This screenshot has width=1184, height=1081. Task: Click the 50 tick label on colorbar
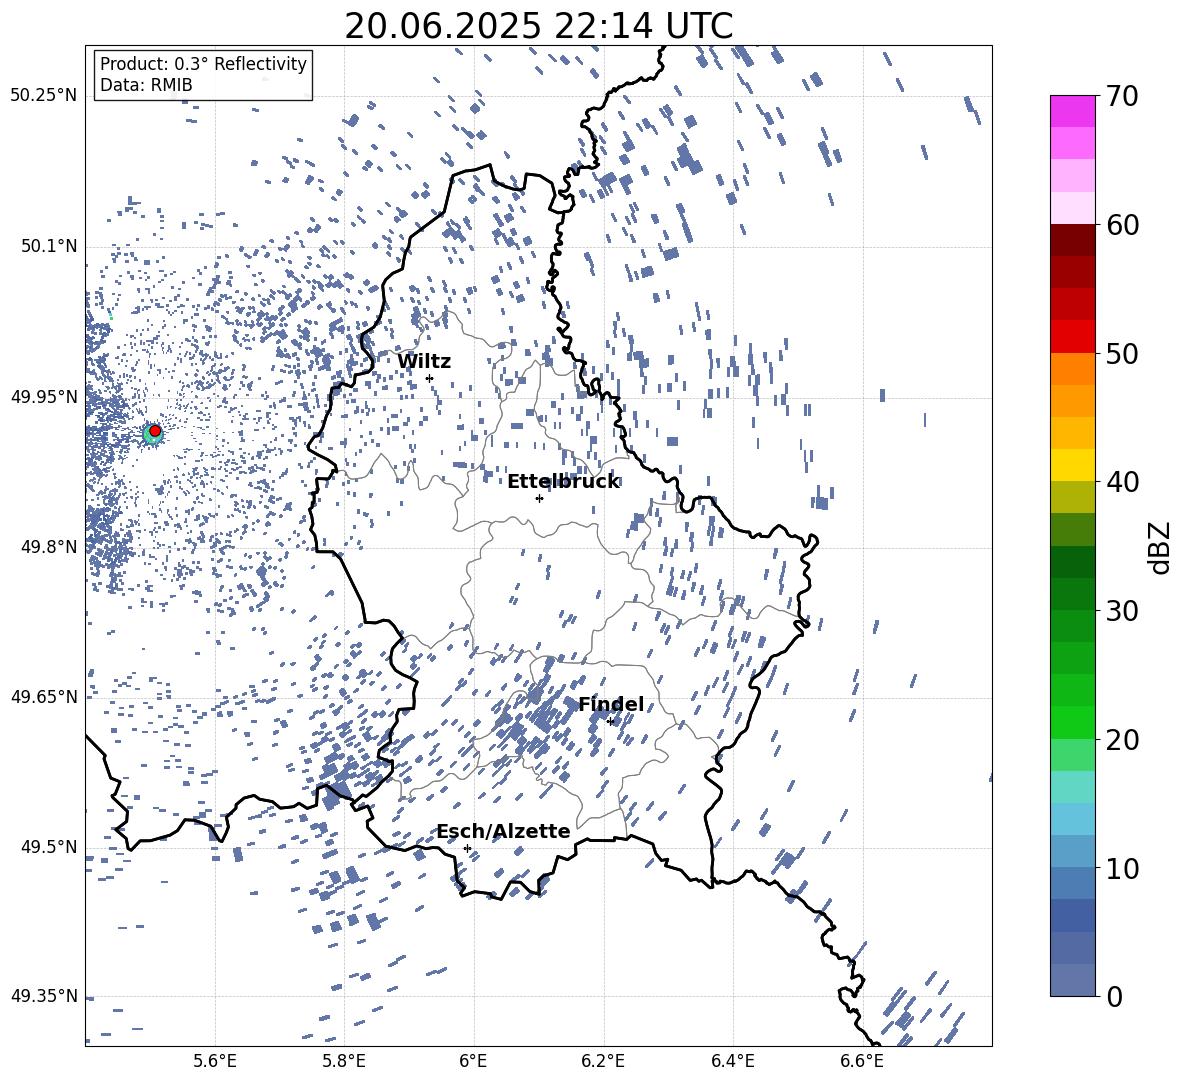1122,354
